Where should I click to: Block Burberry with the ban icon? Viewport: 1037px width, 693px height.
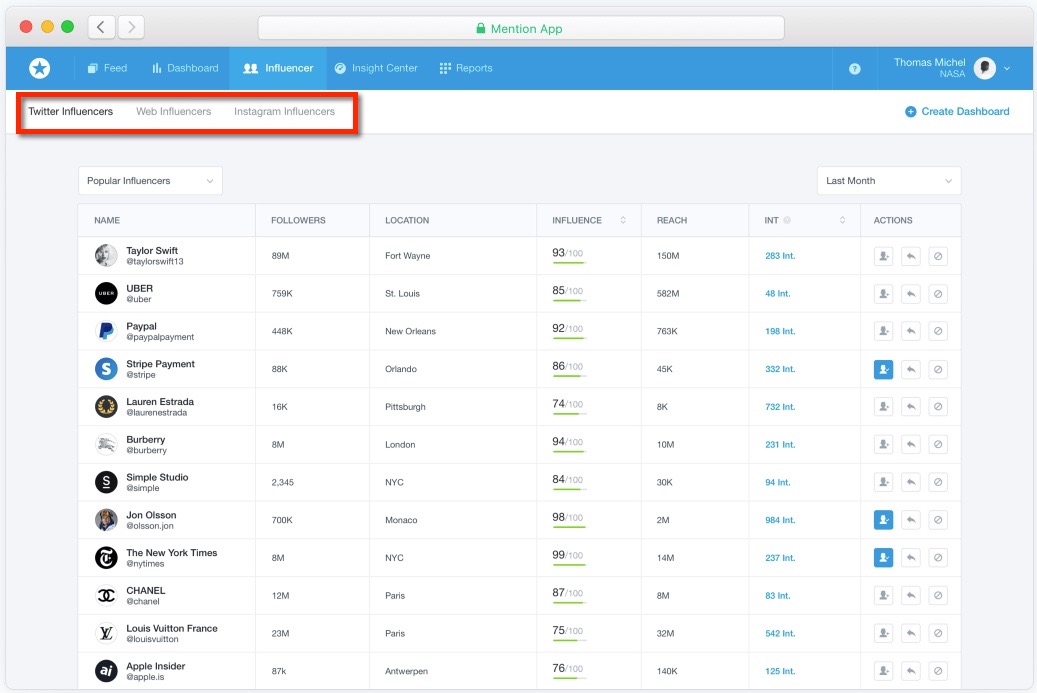(938, 444)
